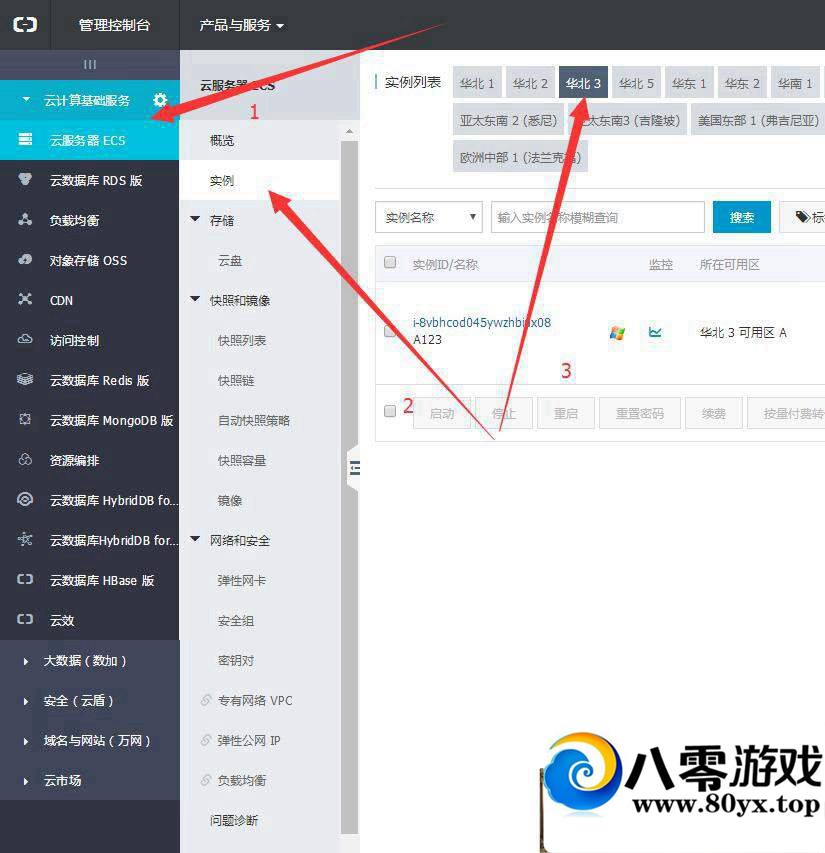Click the CDN sidebar icon
Screen dimensions: 825x853
(25, 299)
